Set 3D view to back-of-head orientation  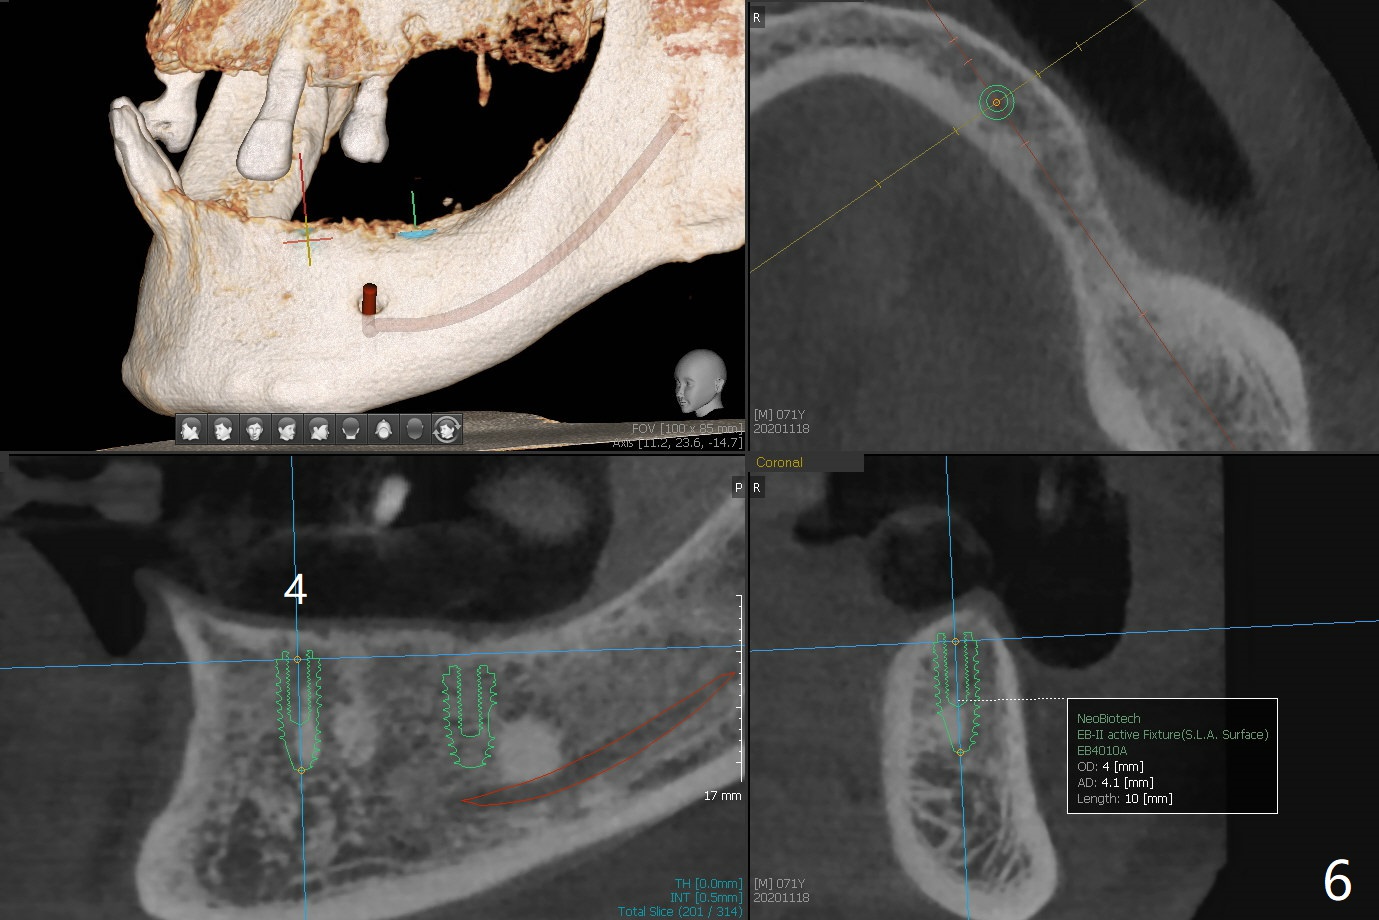[351, 429]
